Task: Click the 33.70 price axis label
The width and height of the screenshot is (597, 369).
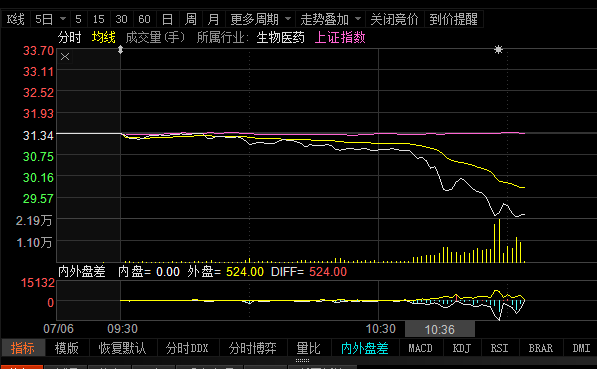Action: click(38, 51)
